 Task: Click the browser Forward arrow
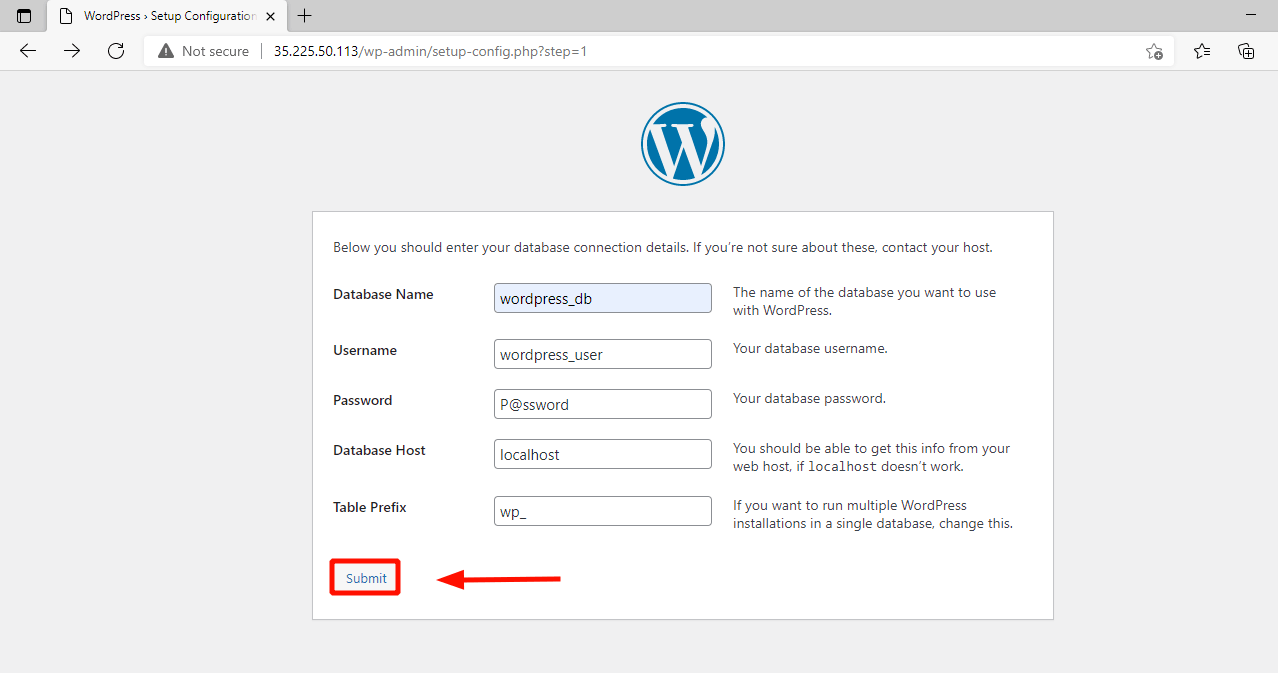[72, 51]
